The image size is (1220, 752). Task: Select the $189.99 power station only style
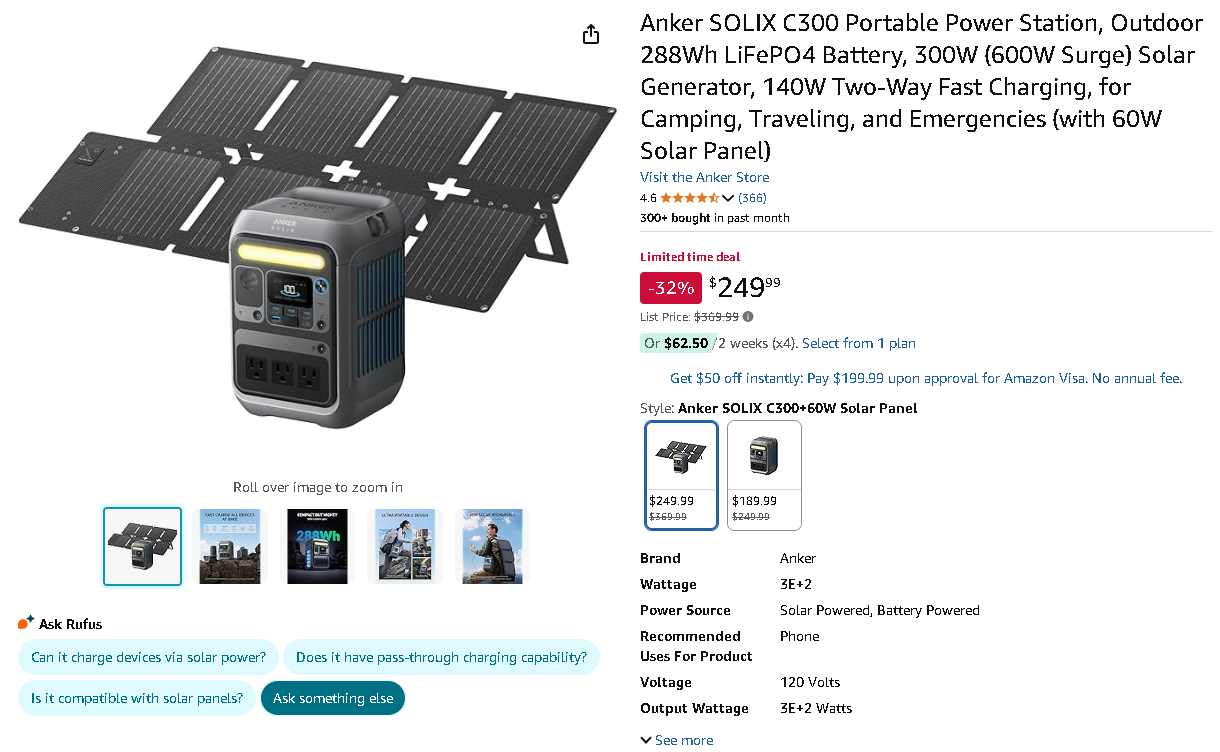[763, 475]
